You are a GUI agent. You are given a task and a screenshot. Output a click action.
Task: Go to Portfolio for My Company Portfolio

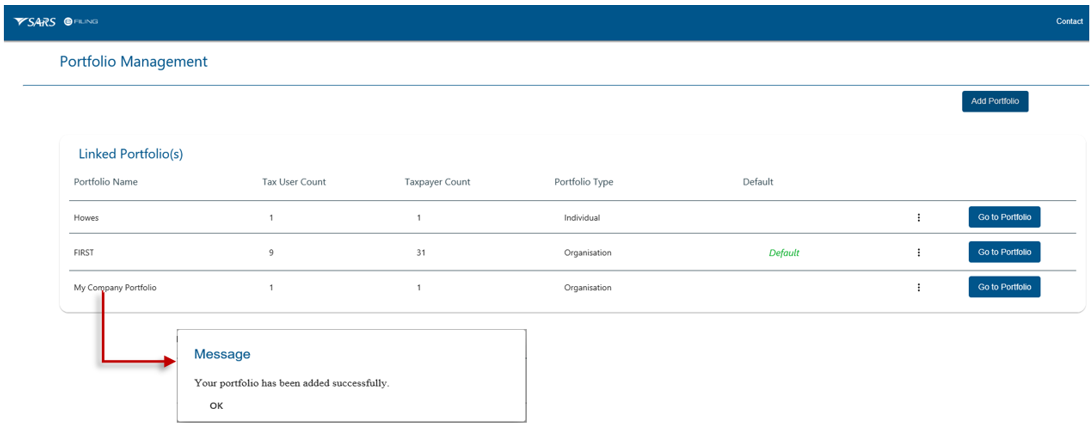(x=1004, y=288)
